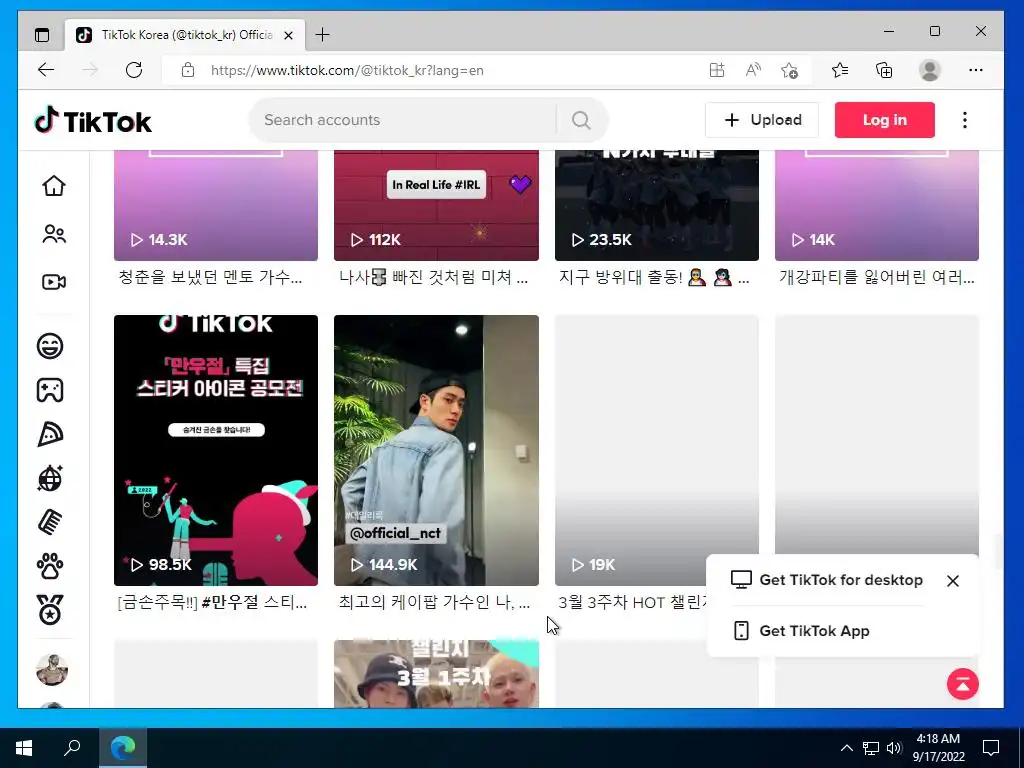Screen dimensions: 1024x768
Task: Open the video thumbnail with 23.5K views
Action: click(656, 205)
